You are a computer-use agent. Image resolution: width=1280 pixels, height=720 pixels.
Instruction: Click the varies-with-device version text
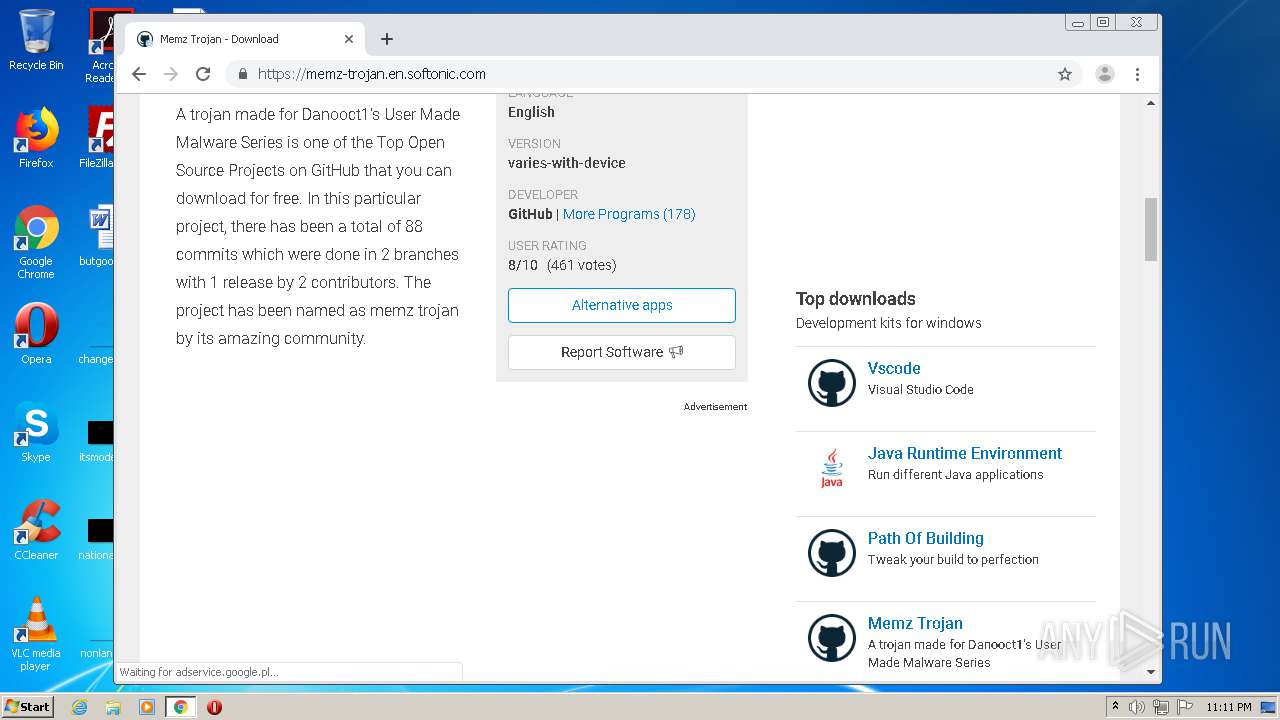[567, 163]
